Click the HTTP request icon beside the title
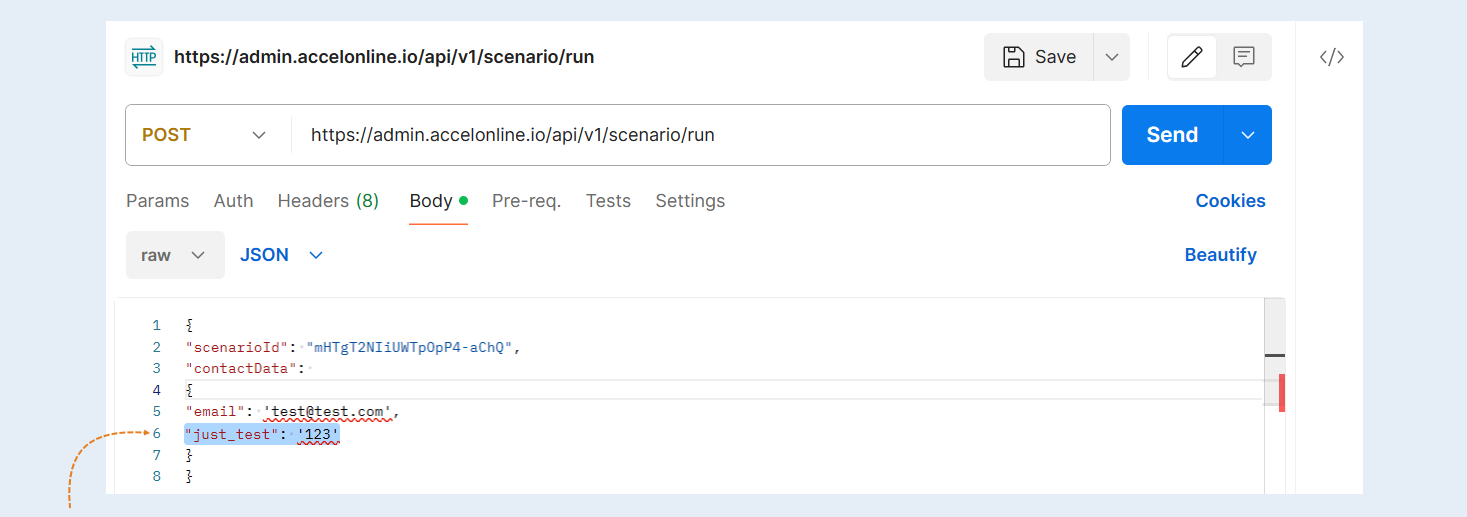The width and height of the screenshot is (1467, 517). [x=143, y=57]
